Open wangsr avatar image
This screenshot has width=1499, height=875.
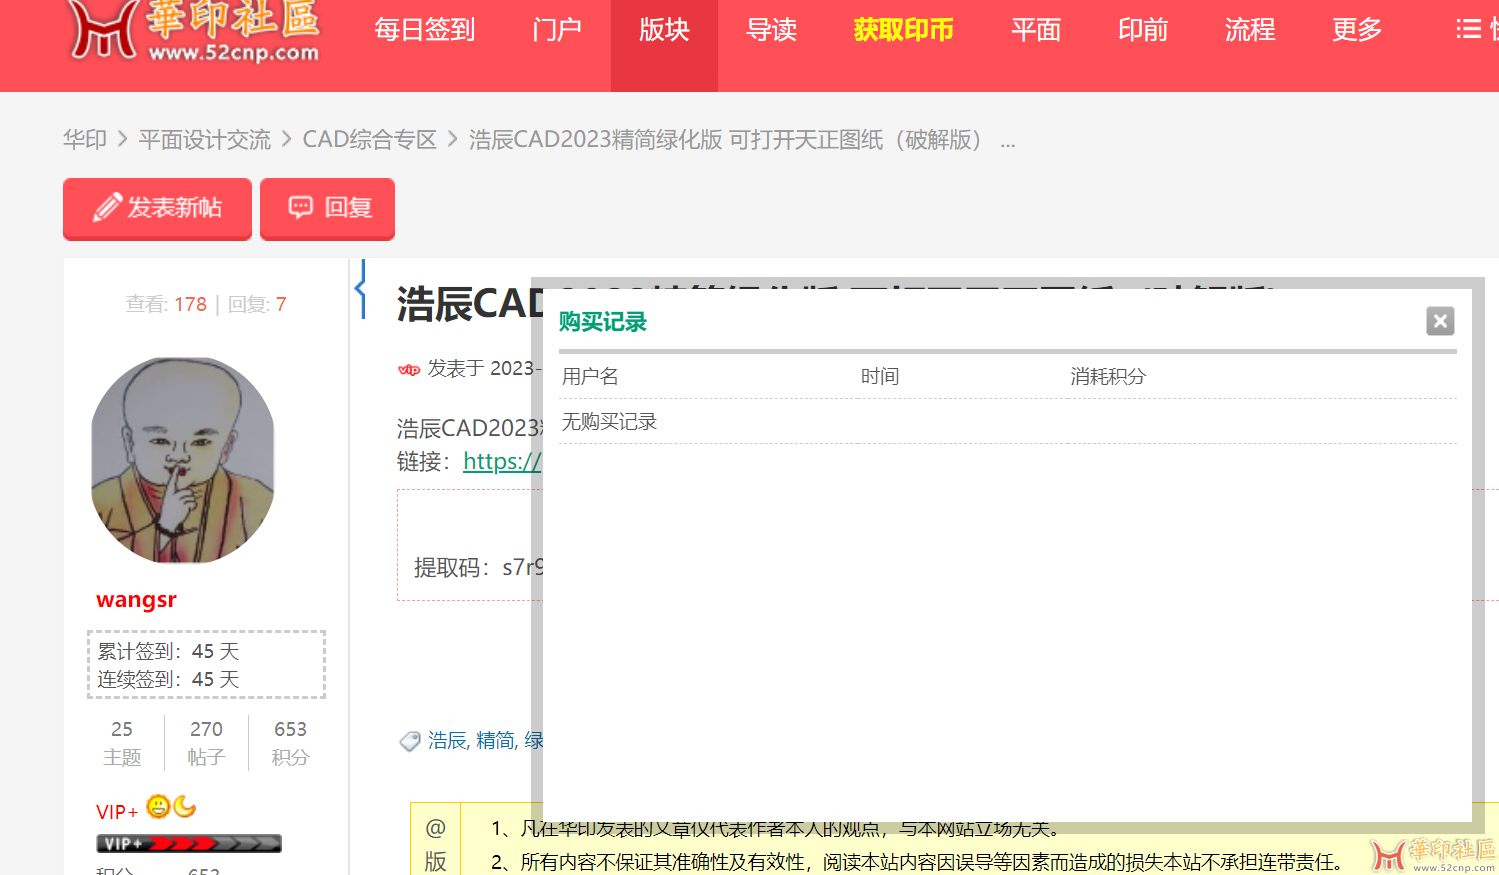[183, 460]
